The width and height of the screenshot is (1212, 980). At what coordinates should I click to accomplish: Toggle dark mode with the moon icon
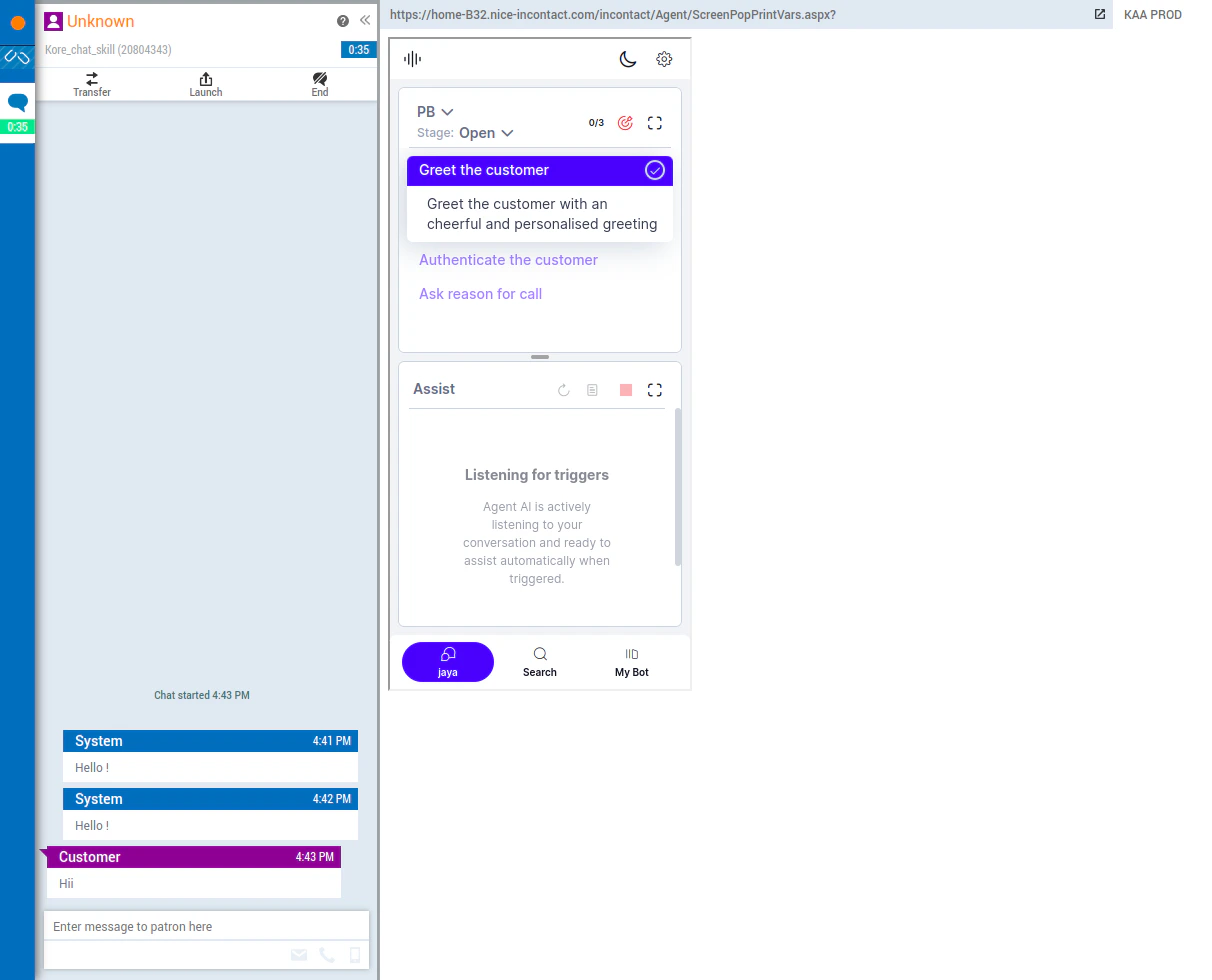pyautogui.click(x=628, y=59)
